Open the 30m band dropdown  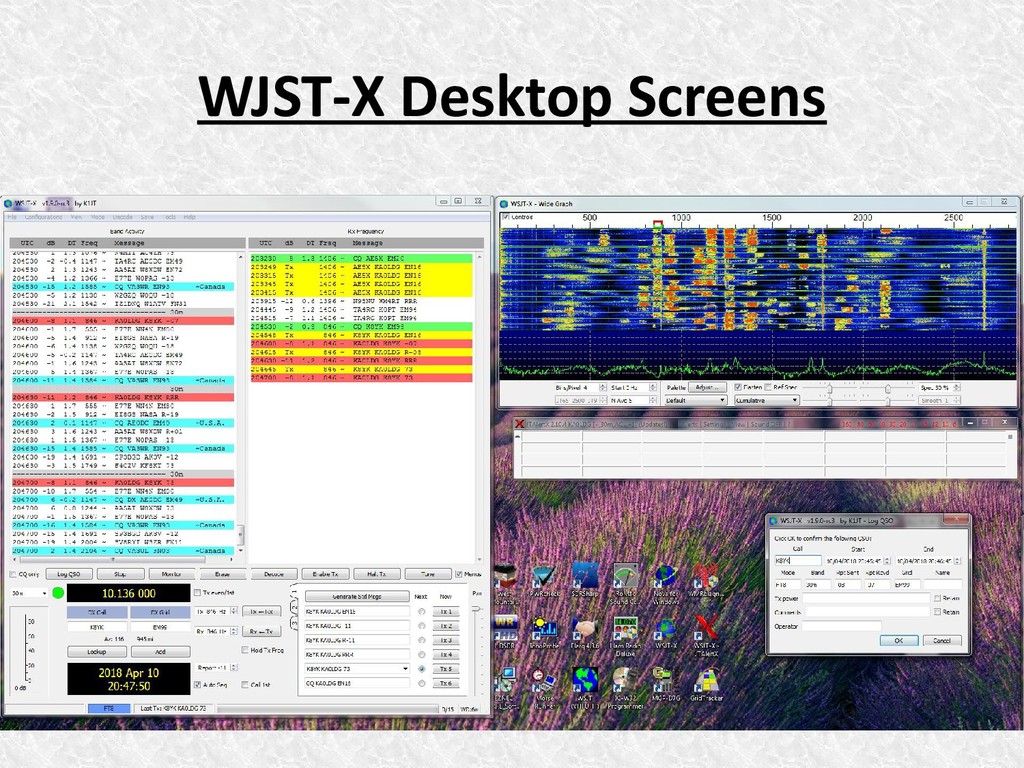click(29, 593)
